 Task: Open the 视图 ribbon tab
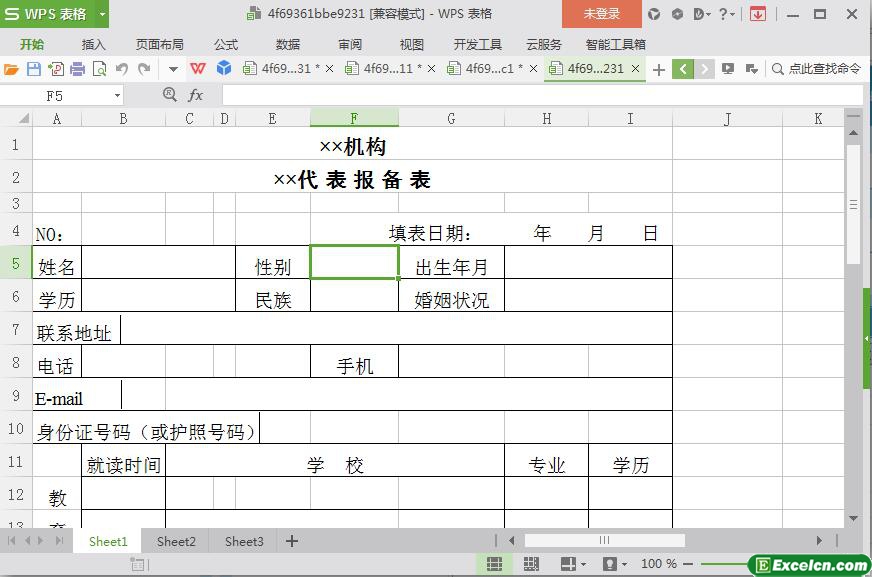tap(412, 44)
